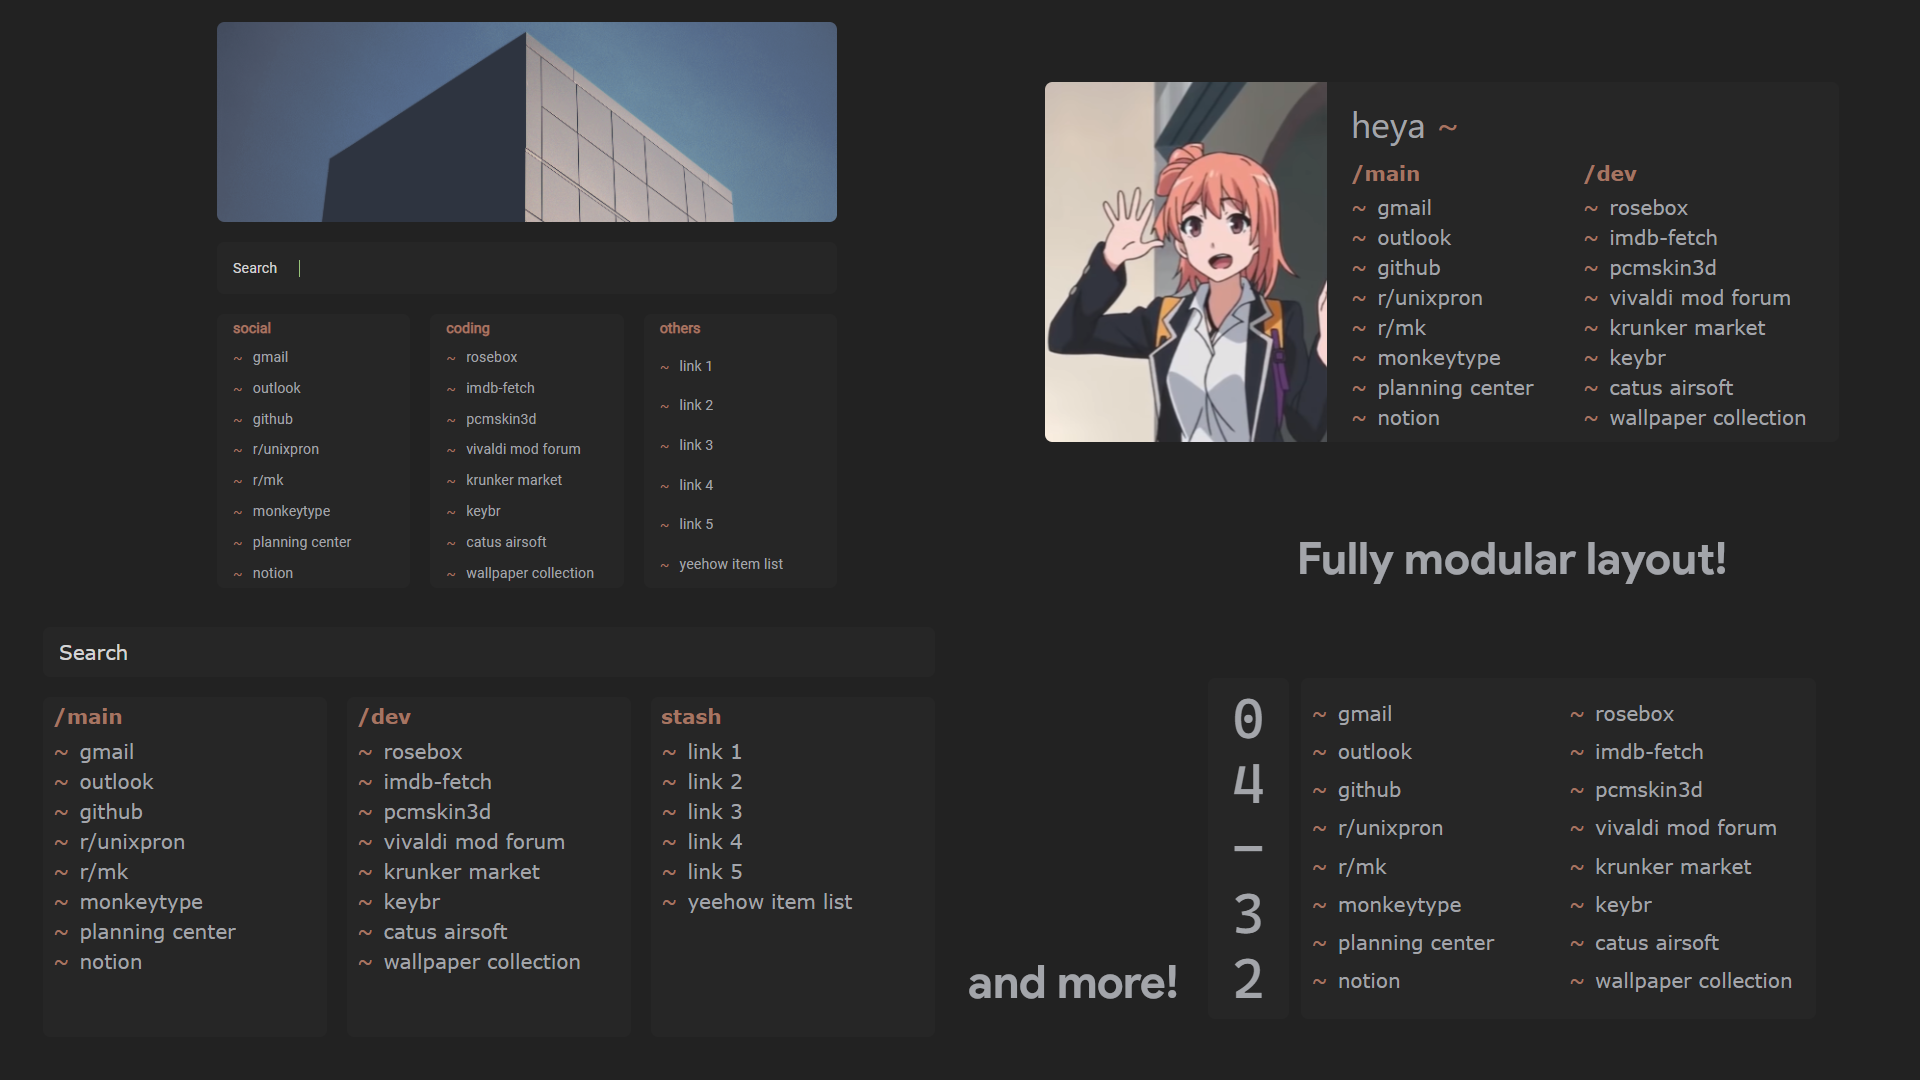Select the stash heading in bottom layout
The image size is (1920, 1080).
pyautogui.click(x=690, y=717)
